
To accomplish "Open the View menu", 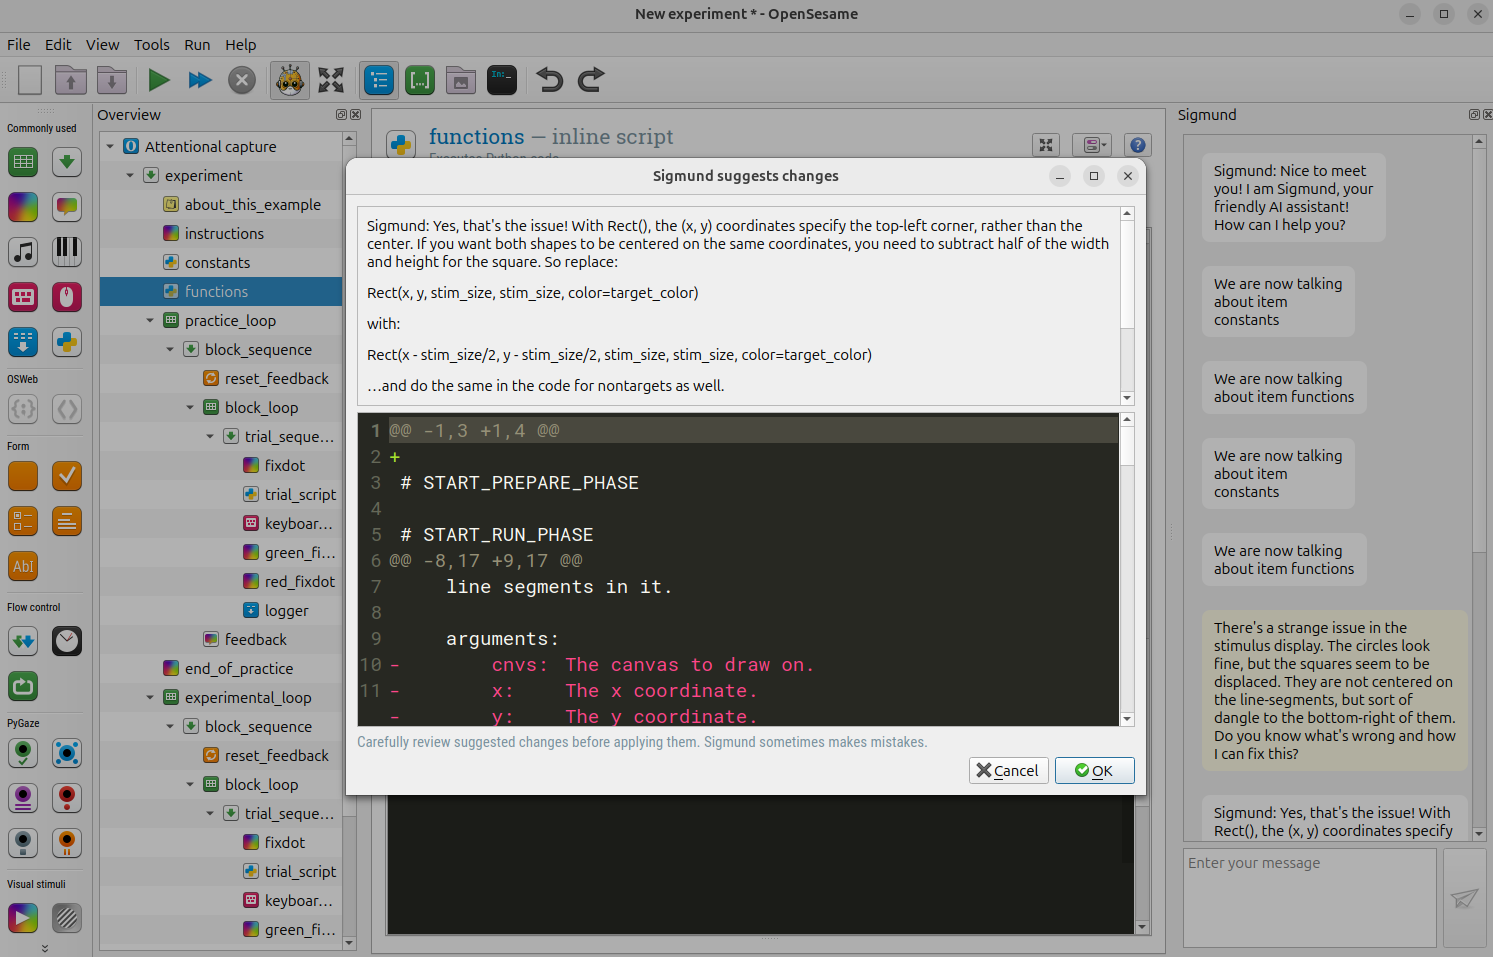I will 102,45.
